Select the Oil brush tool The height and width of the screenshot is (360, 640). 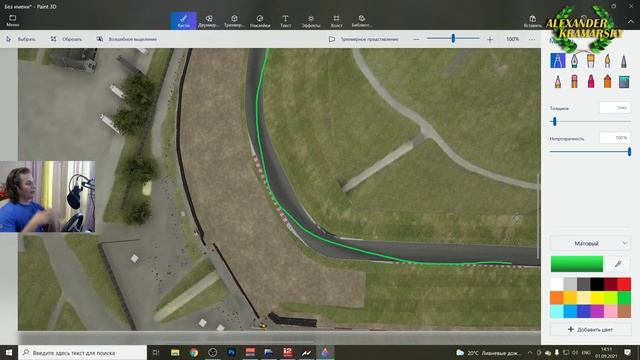click(x=591, y=61)
